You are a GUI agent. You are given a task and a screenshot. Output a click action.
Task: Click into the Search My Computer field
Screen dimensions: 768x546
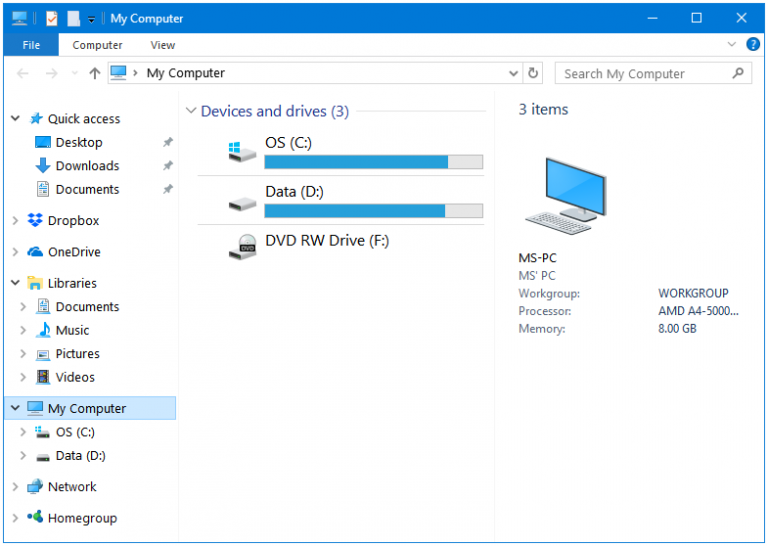653,73
